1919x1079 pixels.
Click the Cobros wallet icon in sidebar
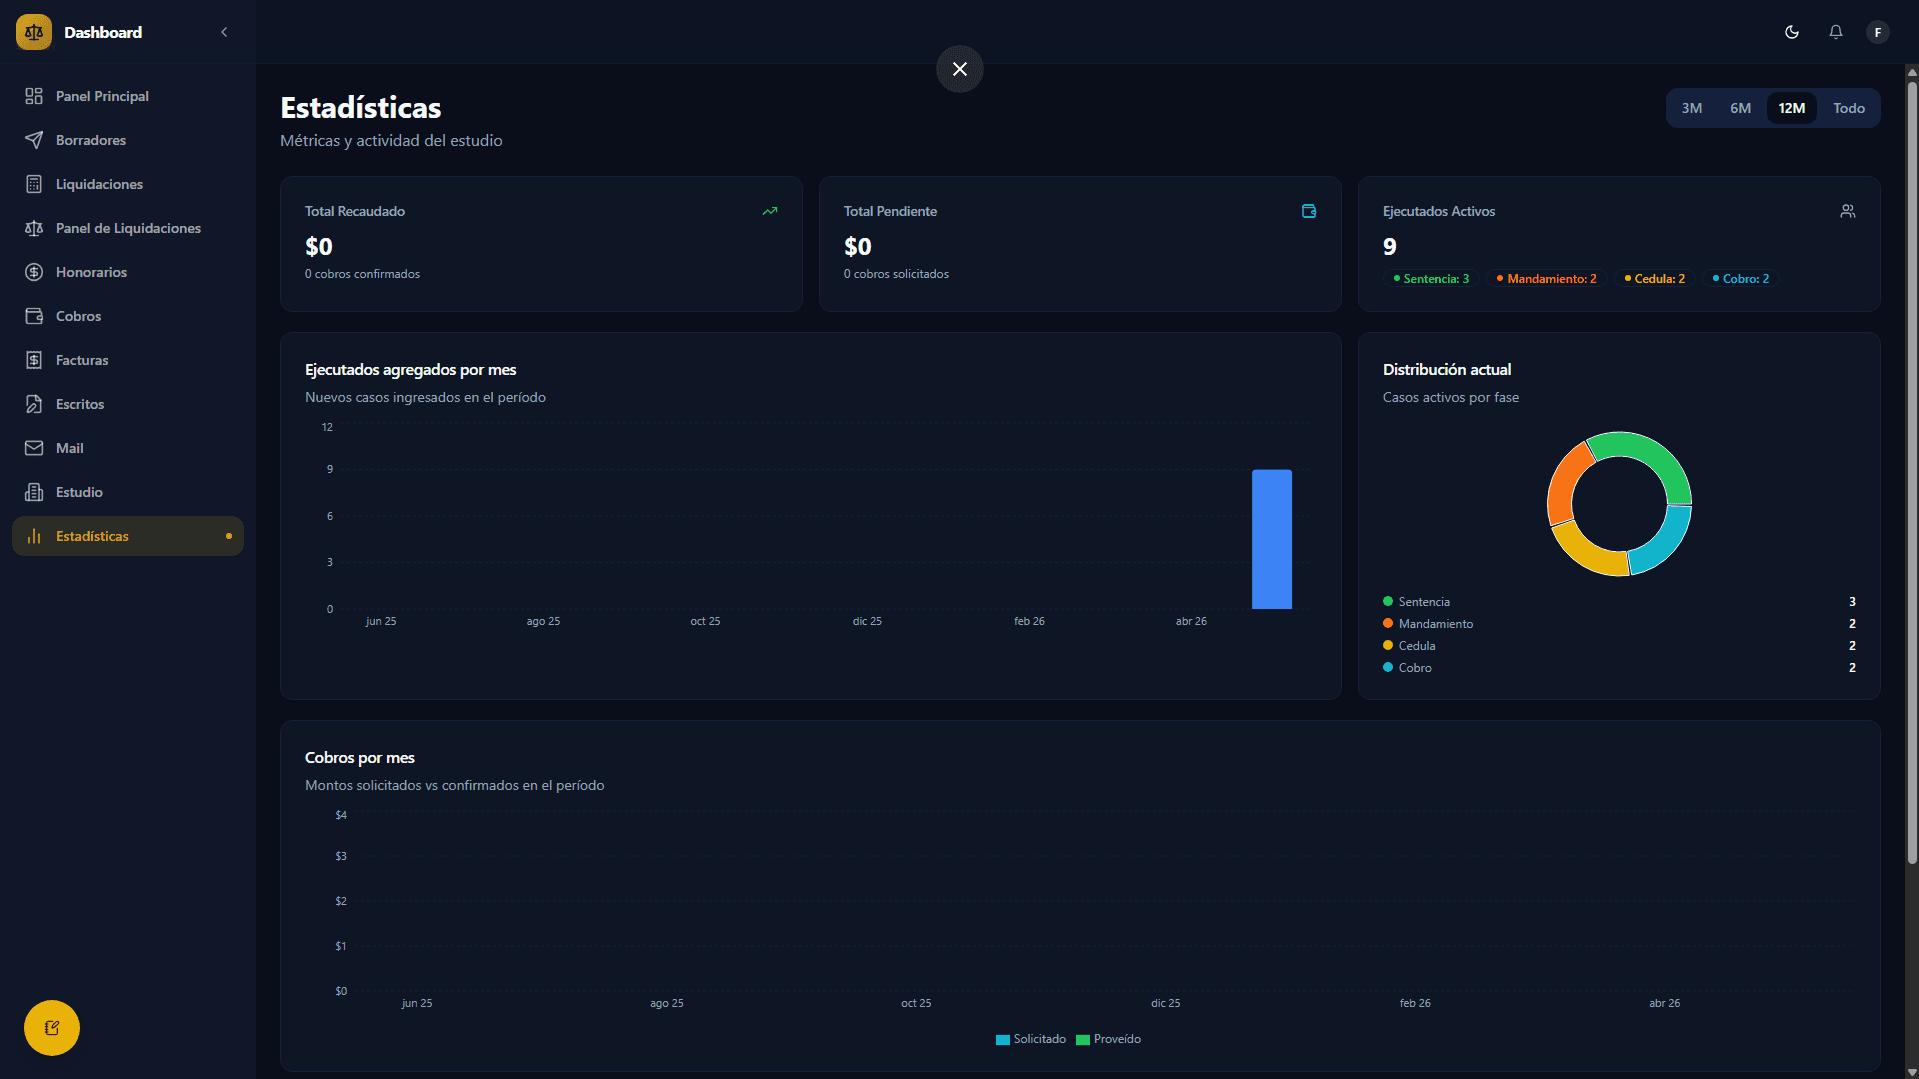[34, 316]
